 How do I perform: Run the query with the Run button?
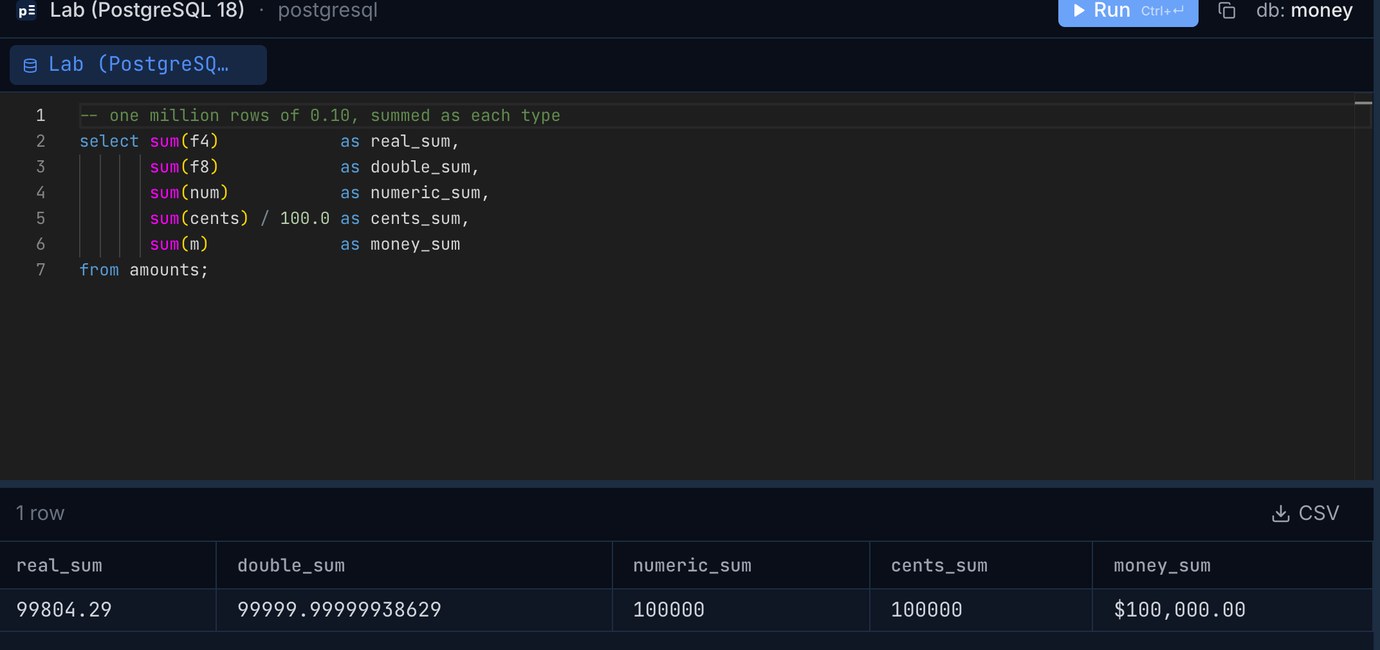pos(1128,11)
